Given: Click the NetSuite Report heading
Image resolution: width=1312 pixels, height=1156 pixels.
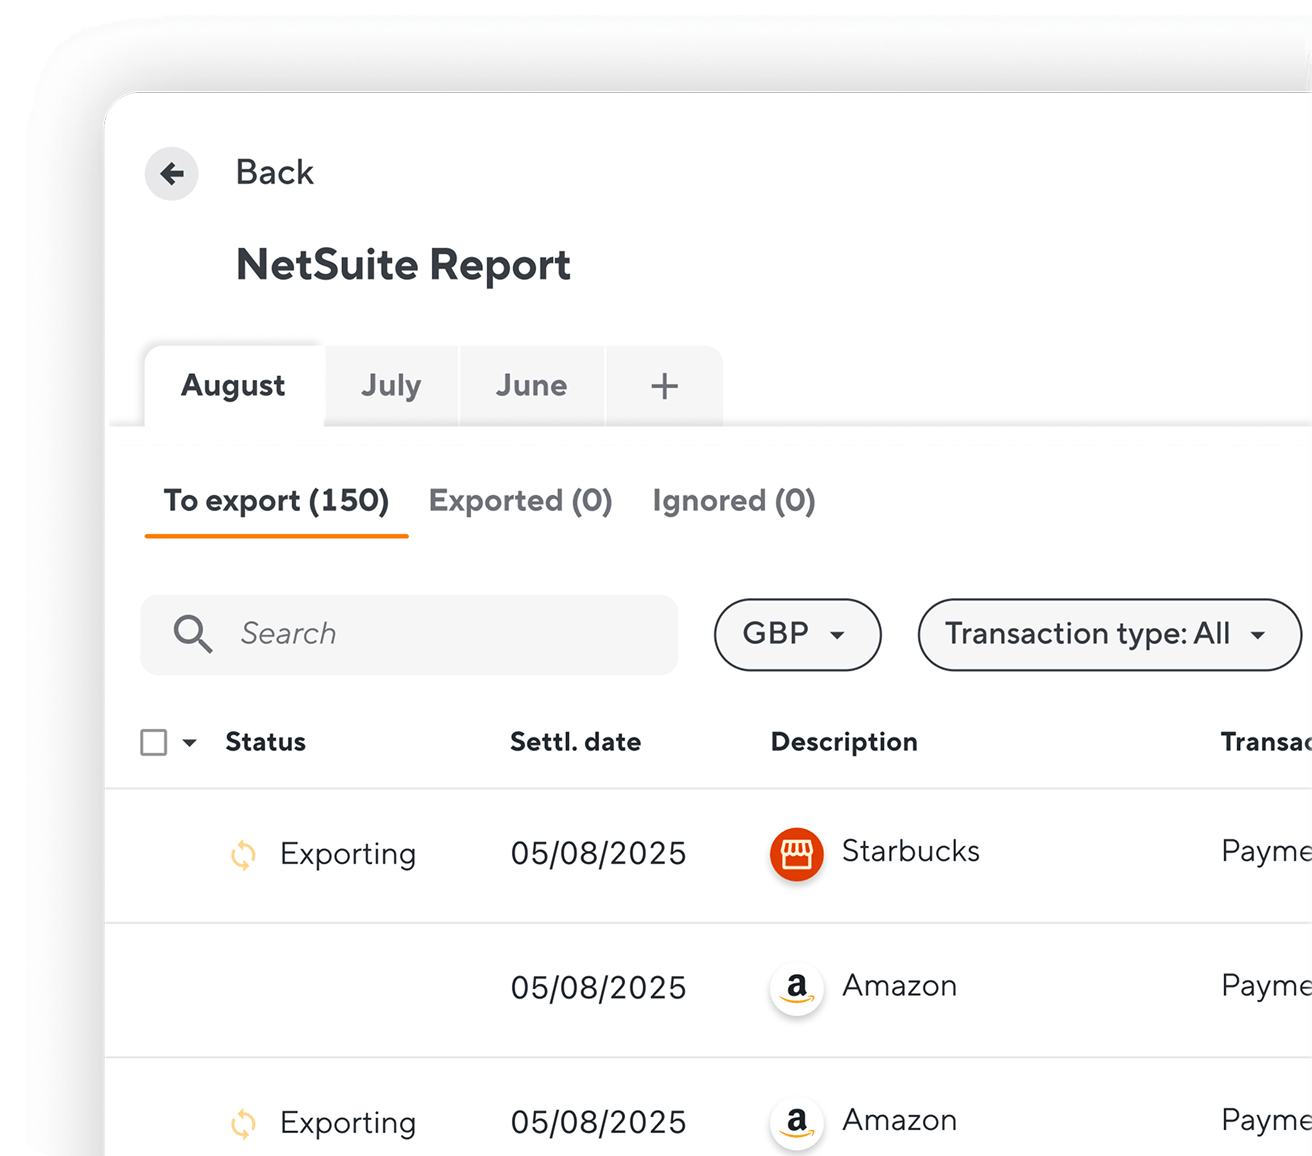Looking at the screenshot, I should [x=403, y=265].
